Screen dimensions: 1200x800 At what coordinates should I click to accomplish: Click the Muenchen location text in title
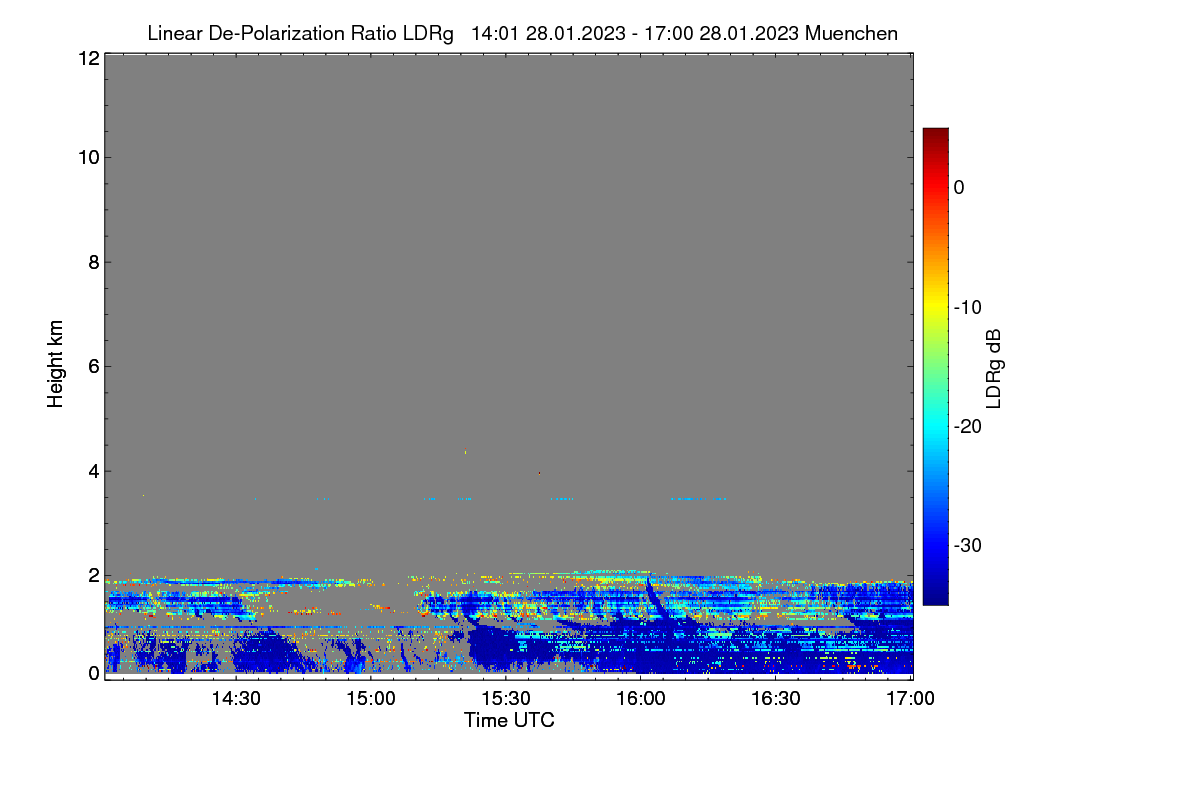pos(851,34)
